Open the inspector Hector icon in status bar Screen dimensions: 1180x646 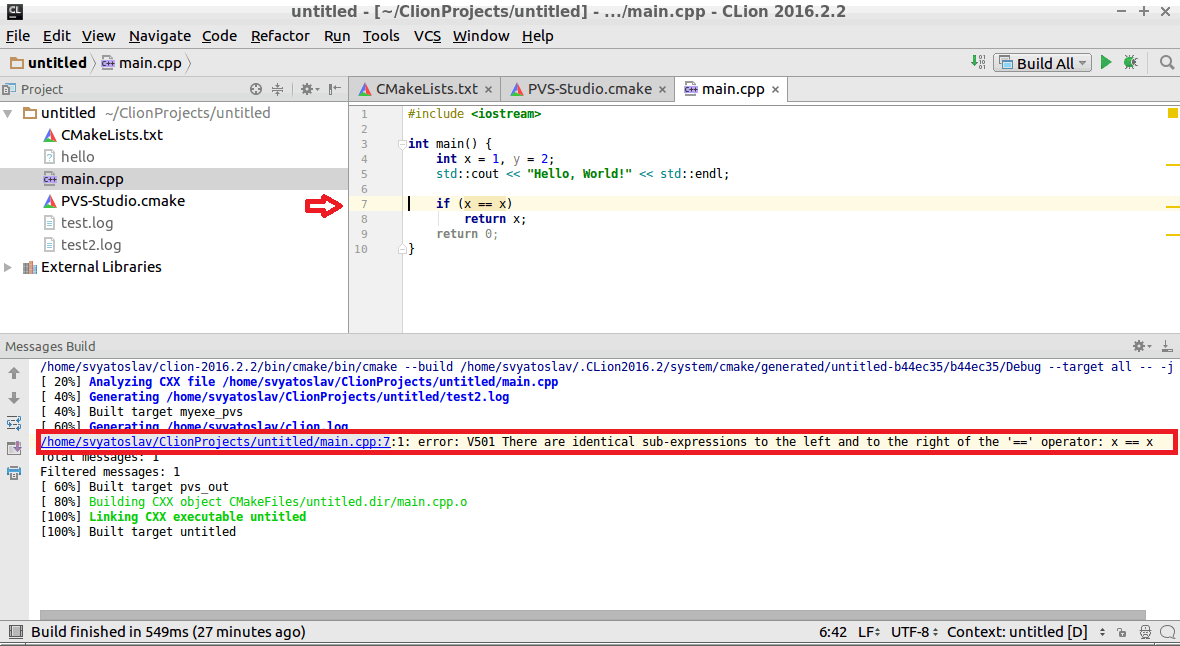(x=1145, y=632)
